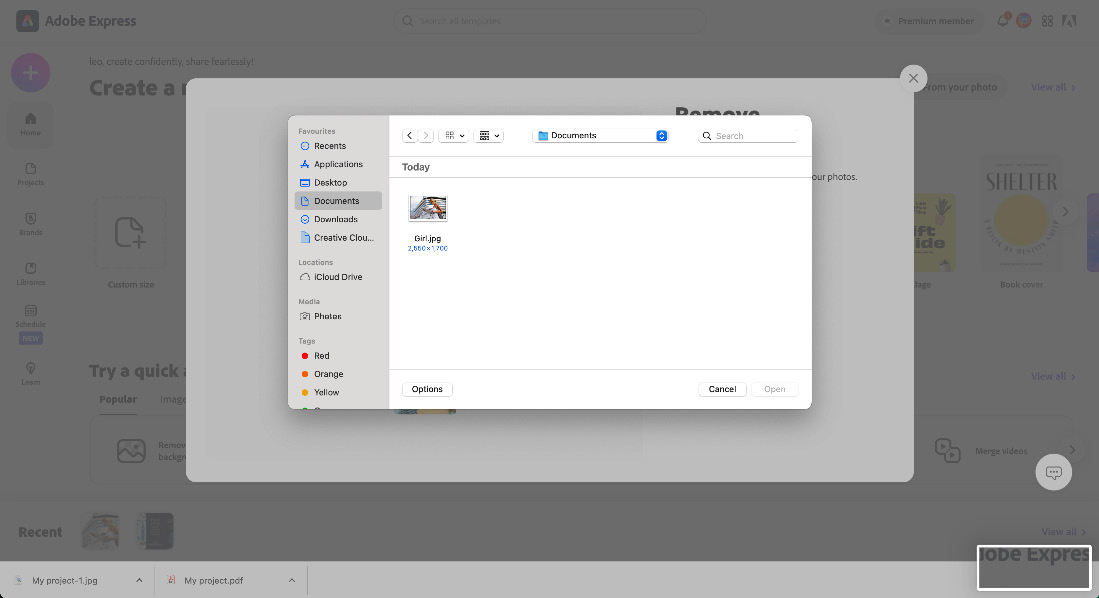Open Home in left sidebar

(x=30, y=124)
